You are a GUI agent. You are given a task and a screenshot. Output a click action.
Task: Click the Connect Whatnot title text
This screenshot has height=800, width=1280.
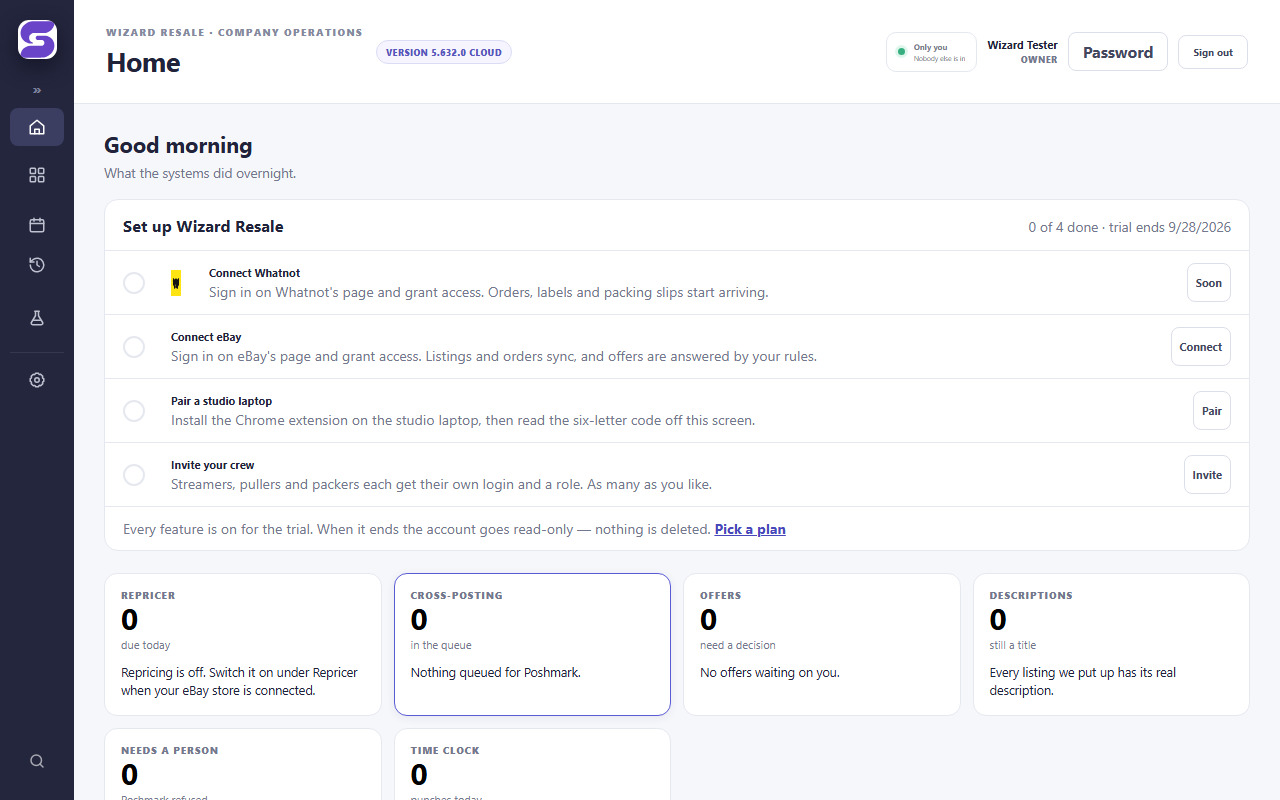pos(254,273)
